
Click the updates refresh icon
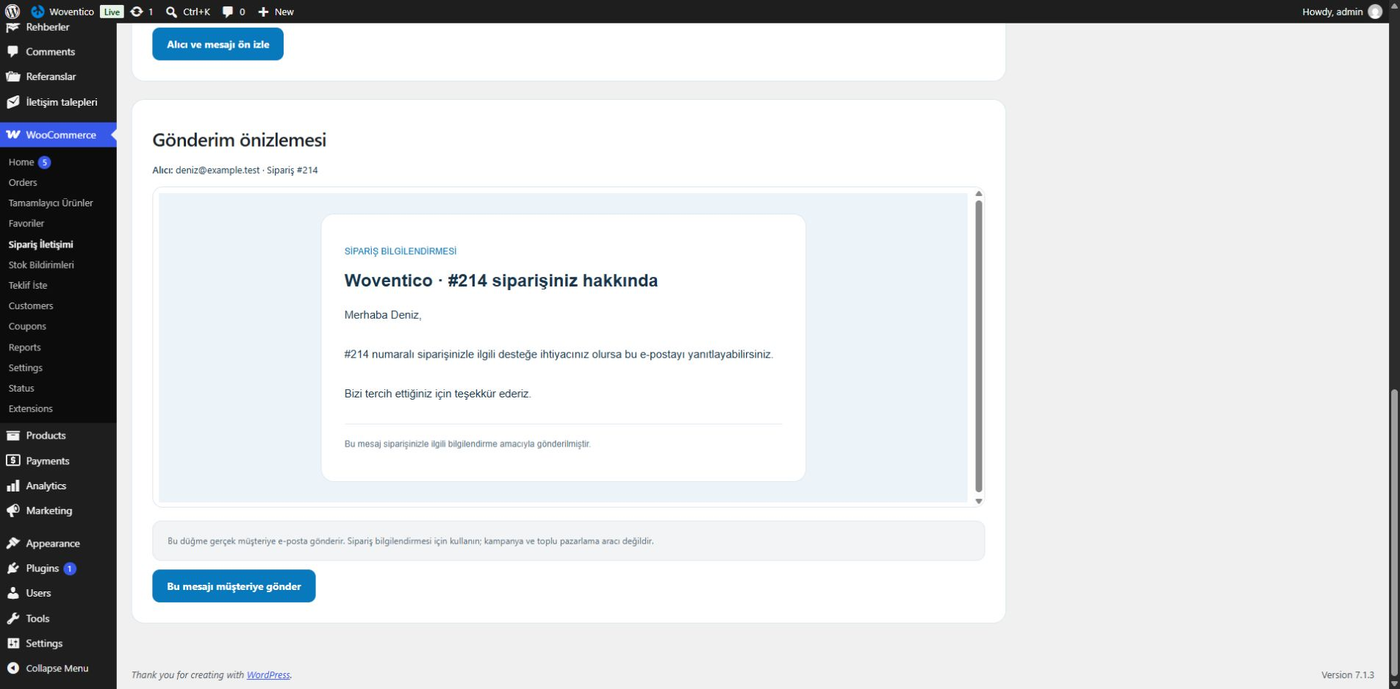click(136, 12)
